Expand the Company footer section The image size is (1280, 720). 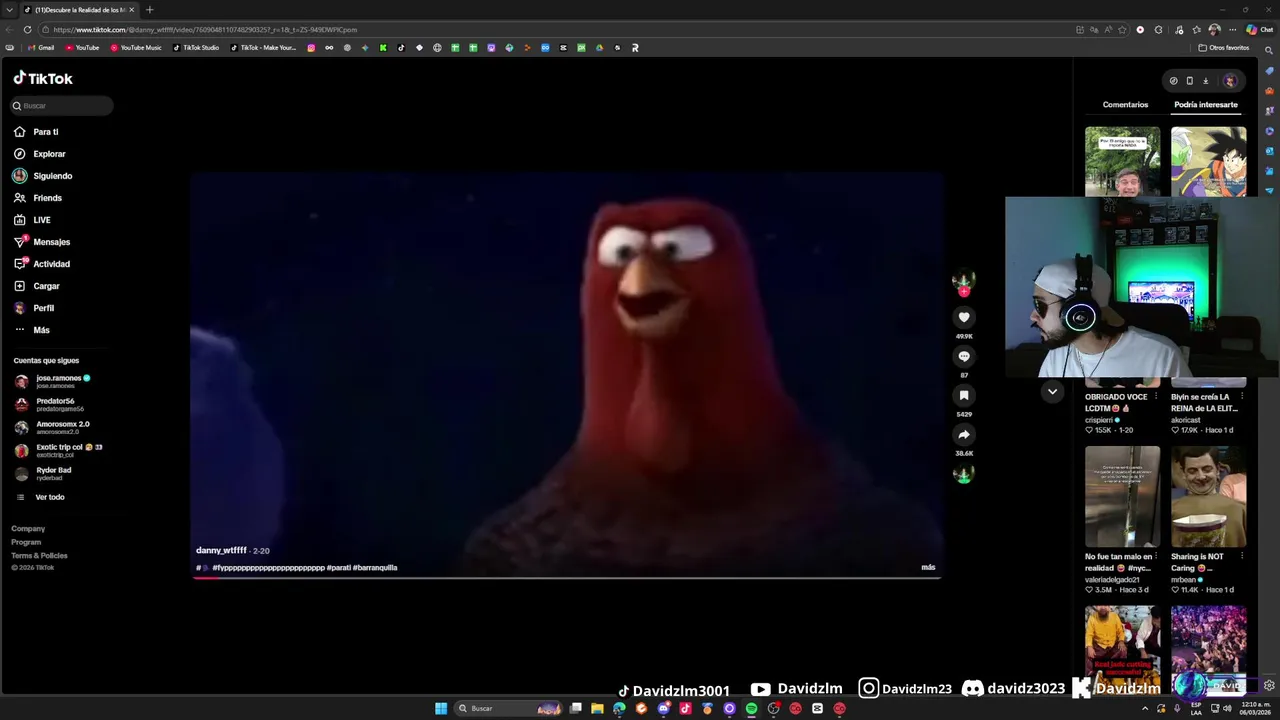click(28, 528)
